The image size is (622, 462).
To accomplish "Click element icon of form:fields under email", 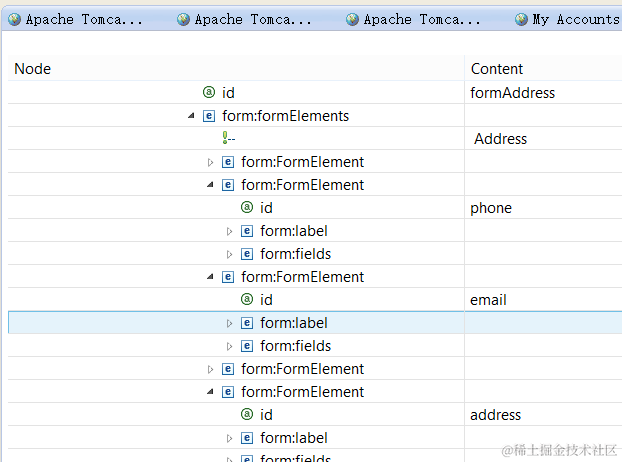I will pos(247,346).
